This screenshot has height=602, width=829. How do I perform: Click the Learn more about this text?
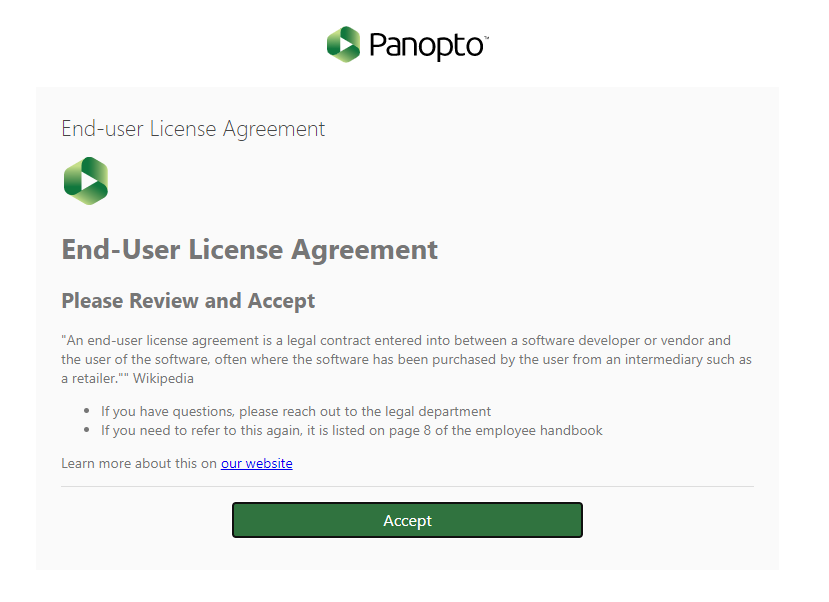tap(138, 463)
